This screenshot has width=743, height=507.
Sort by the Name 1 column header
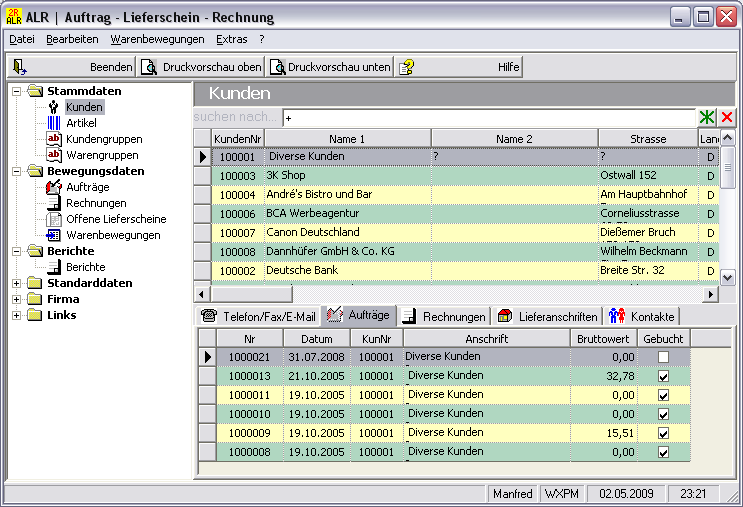pyautogui.click(x=347, y=138)
